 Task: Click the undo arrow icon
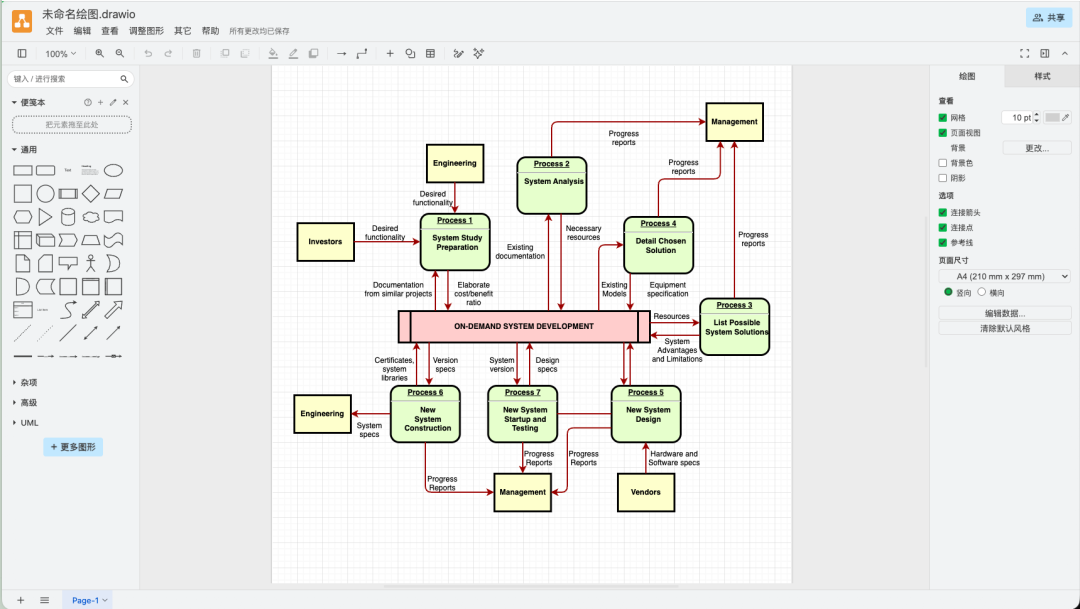[148, 54]
